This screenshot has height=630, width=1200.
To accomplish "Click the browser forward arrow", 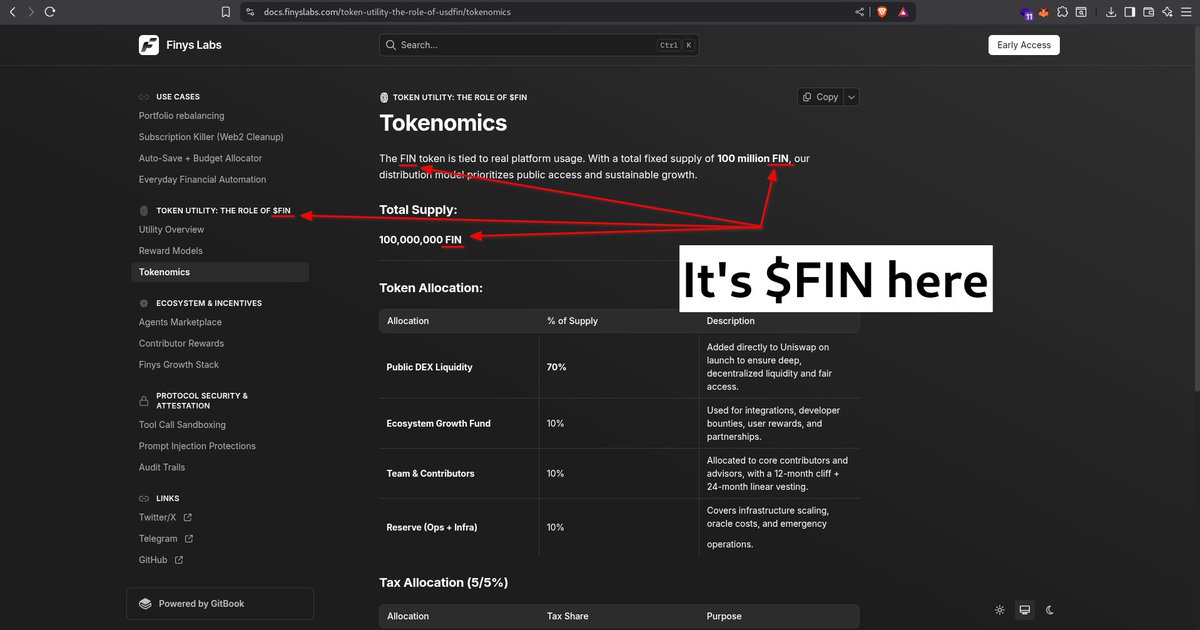I will (x=31, y=12).
